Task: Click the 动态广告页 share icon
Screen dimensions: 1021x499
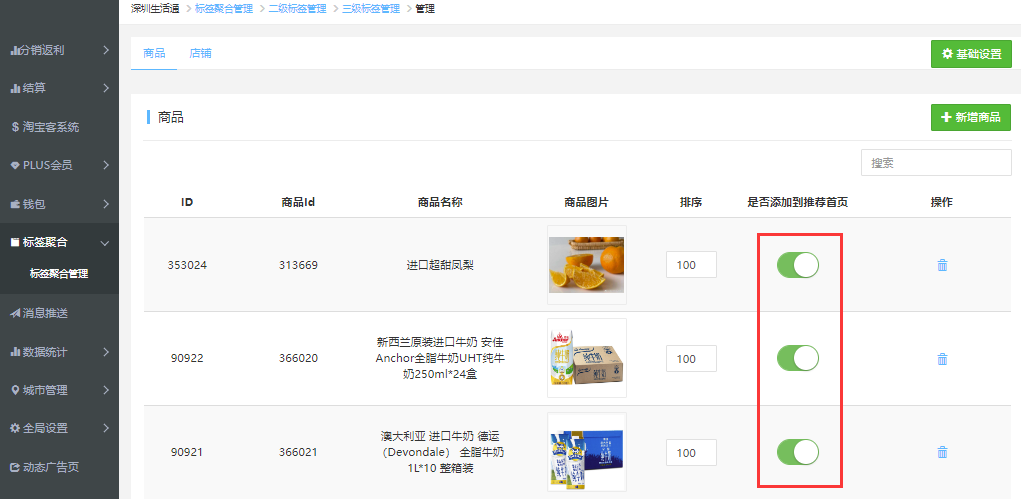Action: tap(15, 467)
